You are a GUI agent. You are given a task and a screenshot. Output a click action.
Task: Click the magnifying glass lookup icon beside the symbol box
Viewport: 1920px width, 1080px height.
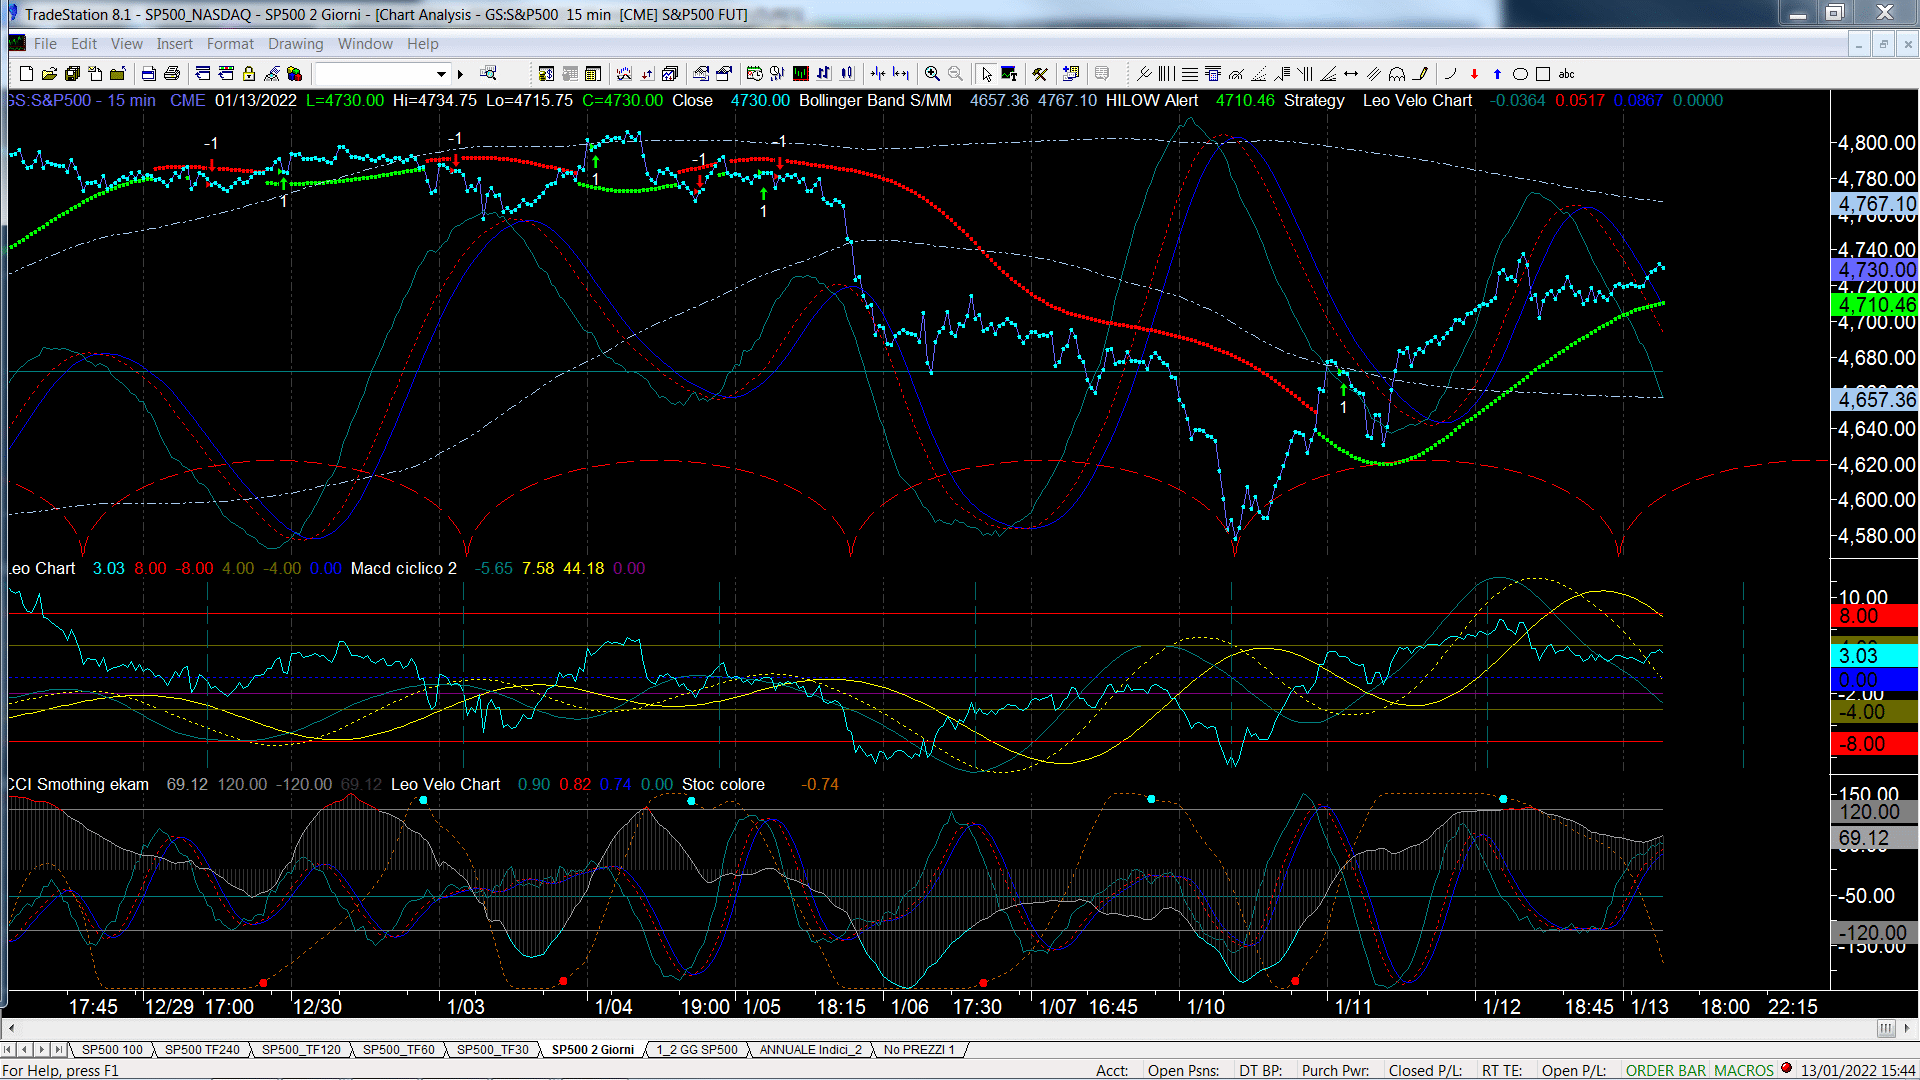pyautogui.click(x=488, y=74)
